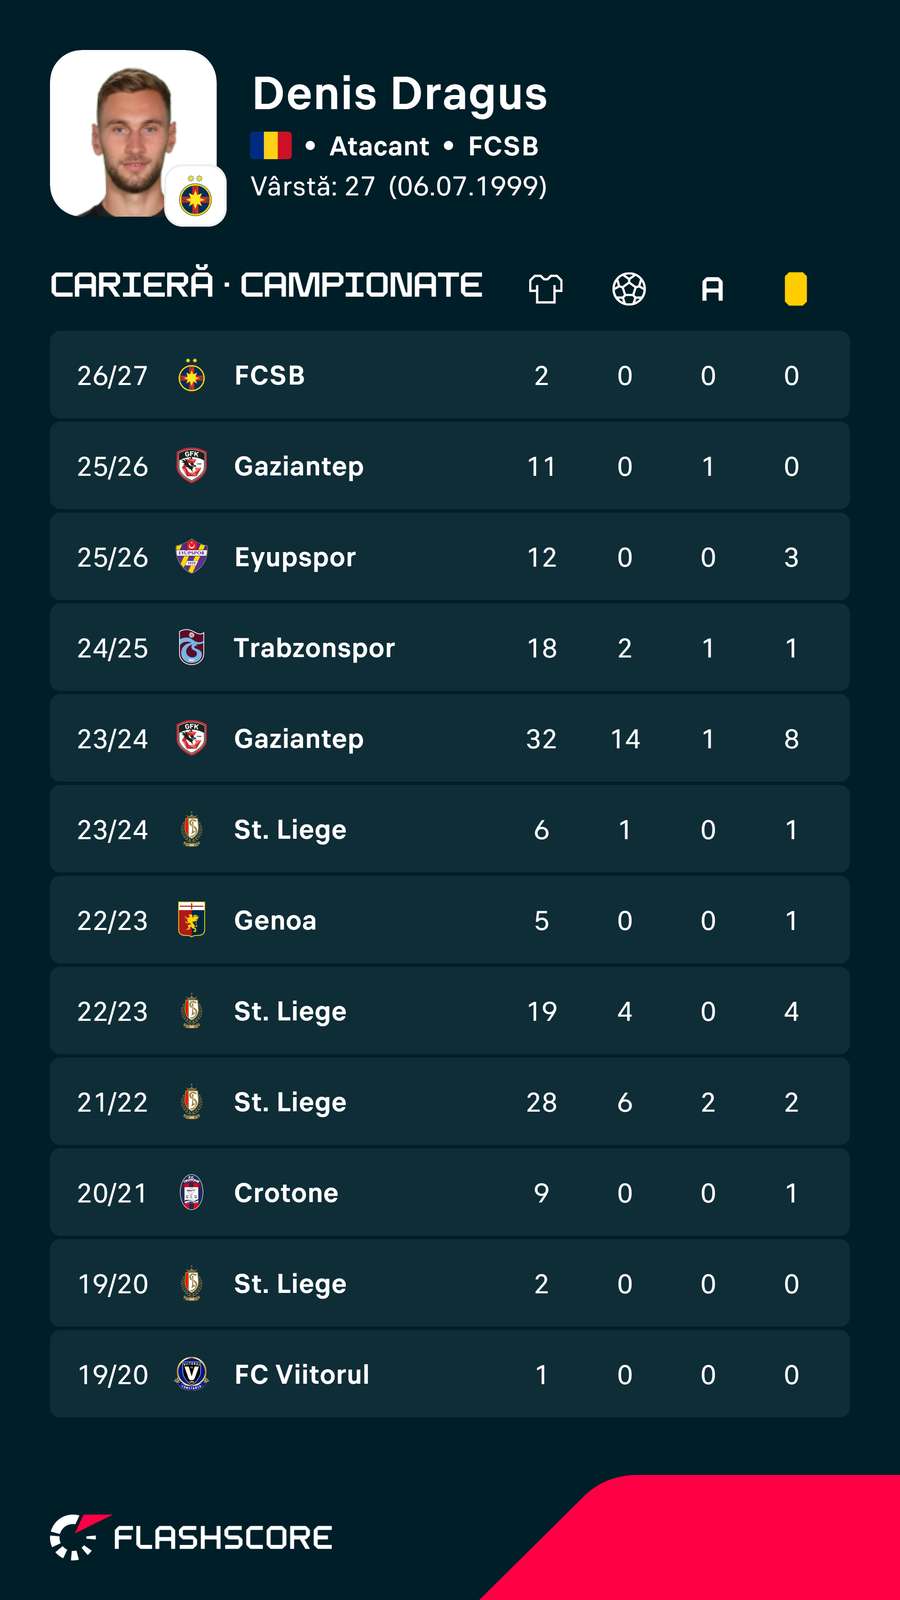Image resolution: width=900 pixels, height=1600 pixels.
Task: Click the yellow card column icon
Action: pos(796,289)
